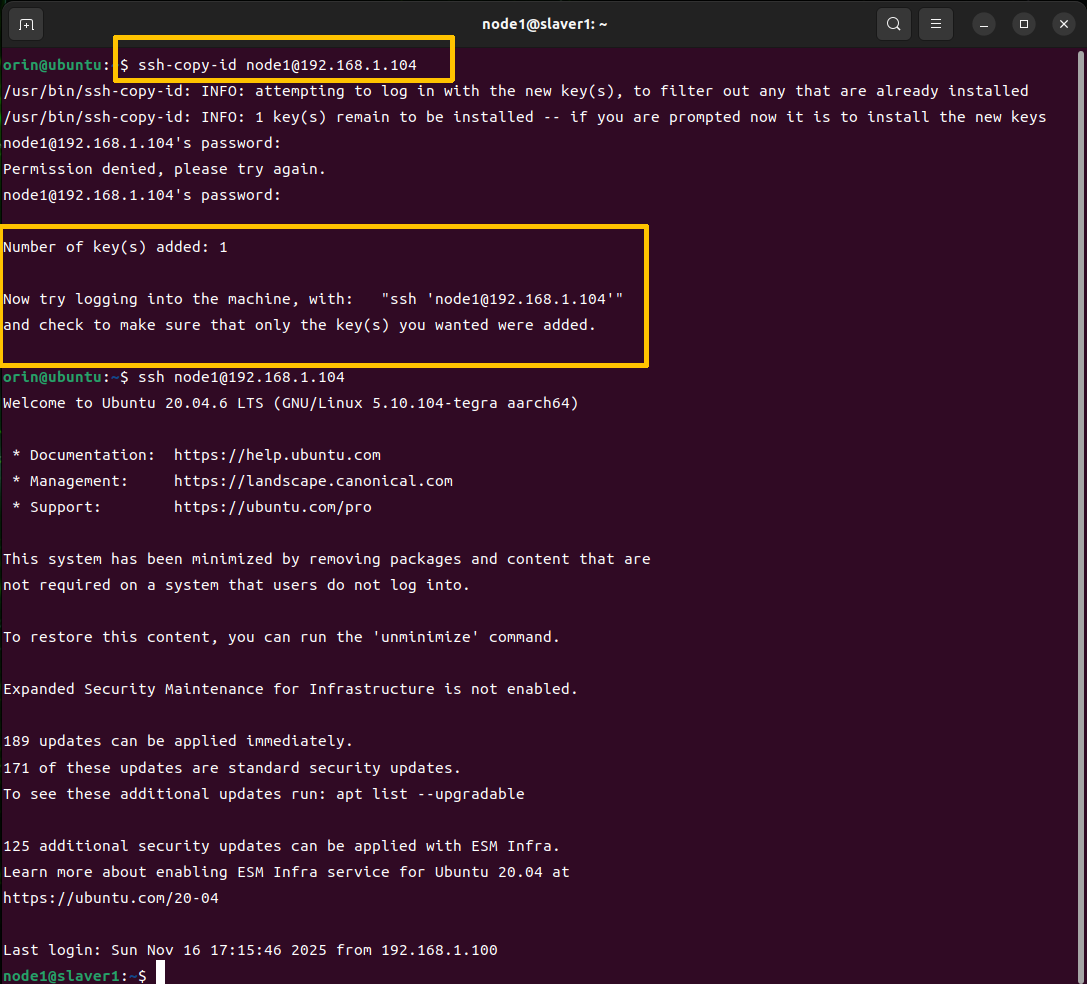Click the 'This system has been minimized' line
The height and width of the screenshot is (984, 1087).
(327, 559)
